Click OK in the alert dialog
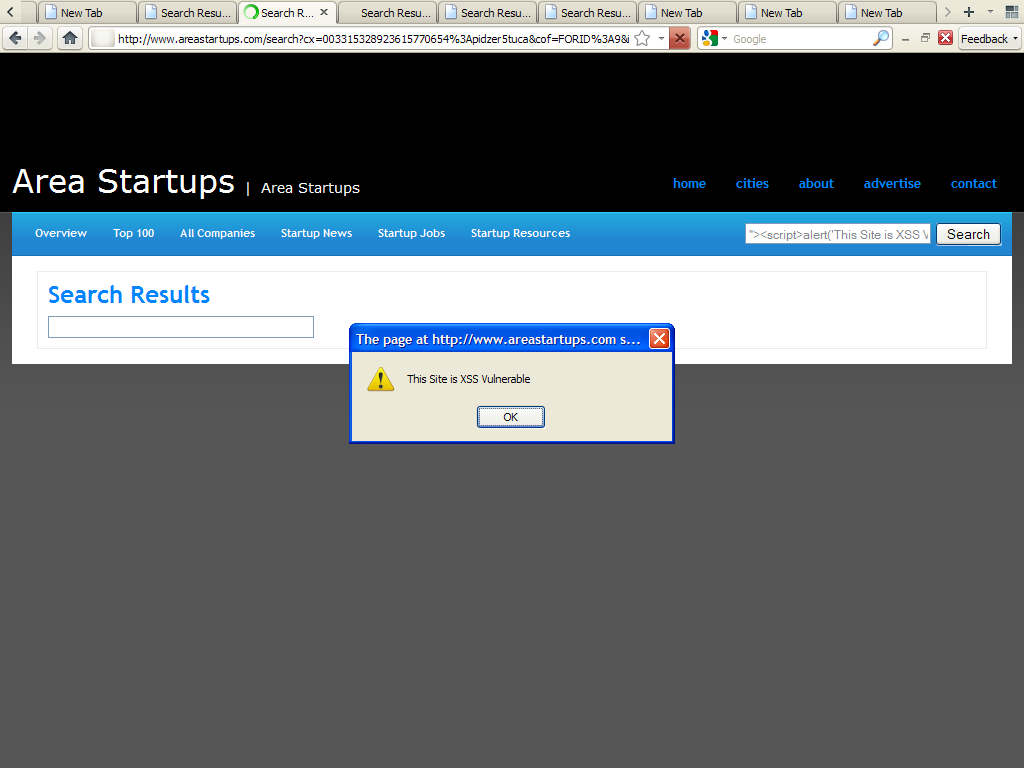The width and height of the screenshot is (1024, 768). coord(511,417)
